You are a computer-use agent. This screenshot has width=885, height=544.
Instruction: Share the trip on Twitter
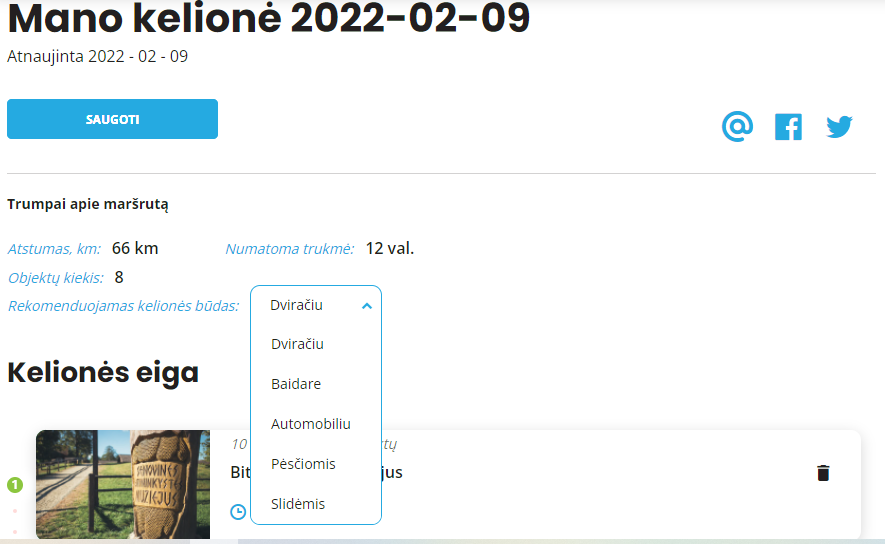[839, 127]
